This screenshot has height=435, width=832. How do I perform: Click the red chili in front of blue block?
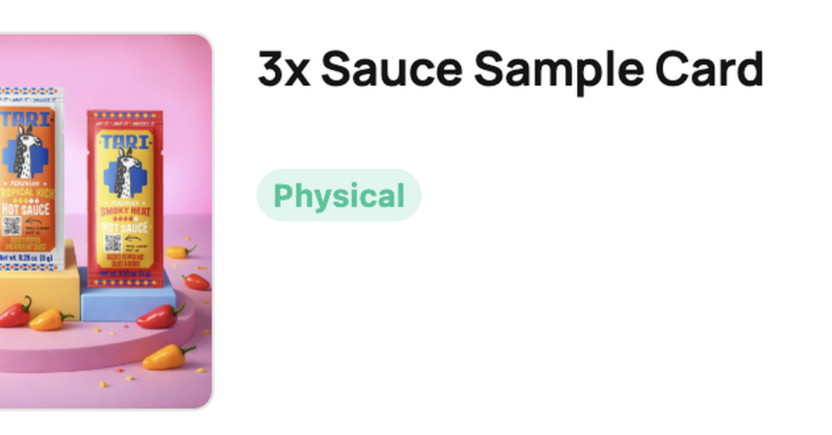[160, 317]
